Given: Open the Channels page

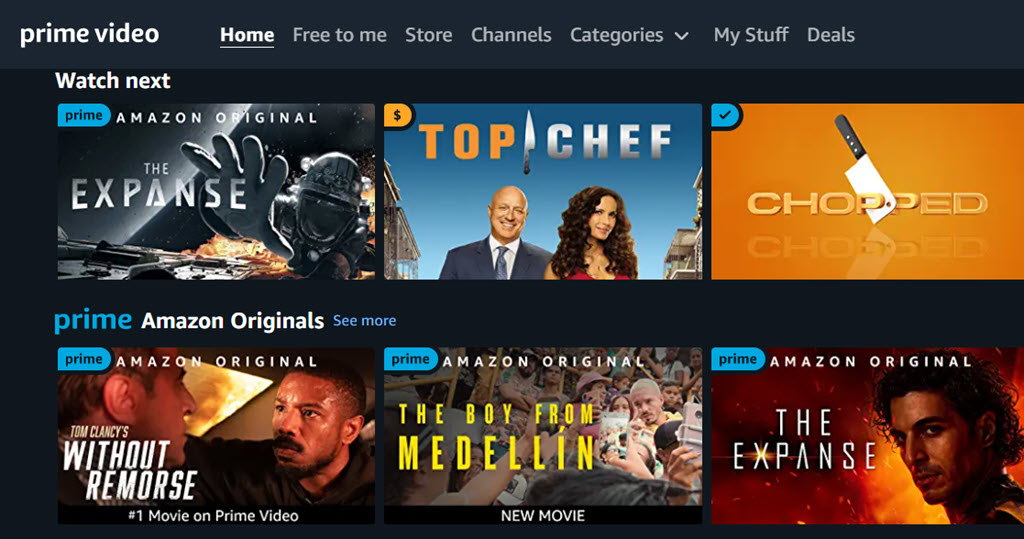Looking at the screenshot, I should click(x=511, y=35).
